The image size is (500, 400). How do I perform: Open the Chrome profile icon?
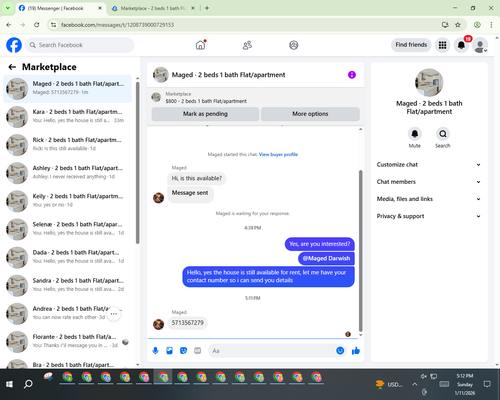[x=477, y=25]
